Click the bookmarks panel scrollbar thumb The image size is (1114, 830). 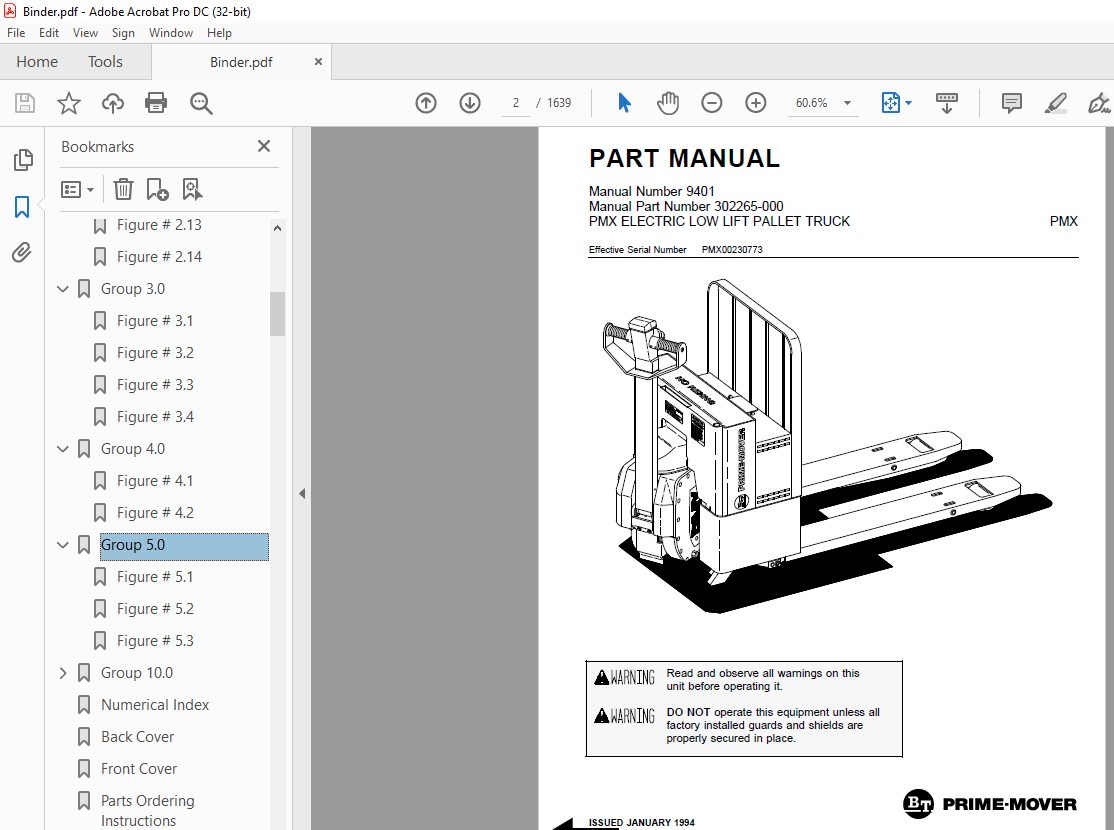pyautogui.click(x=277, y=313)
